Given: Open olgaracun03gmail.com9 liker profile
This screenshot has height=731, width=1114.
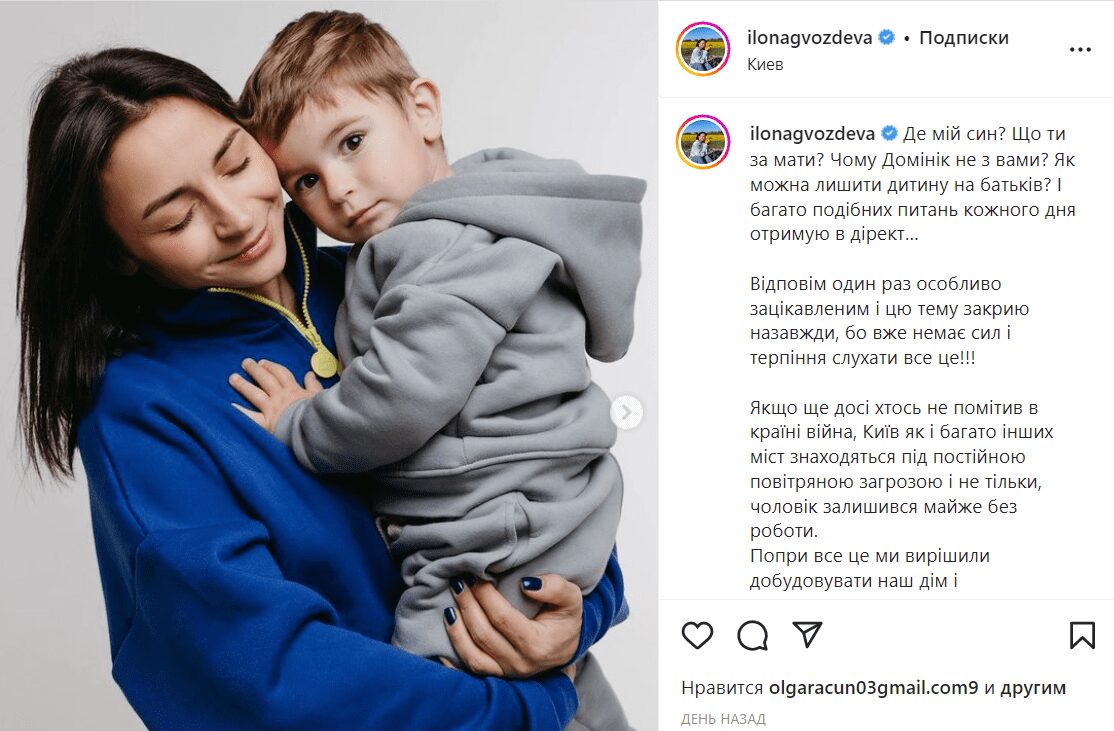Looking at the screenshot, I should point(873,688).
